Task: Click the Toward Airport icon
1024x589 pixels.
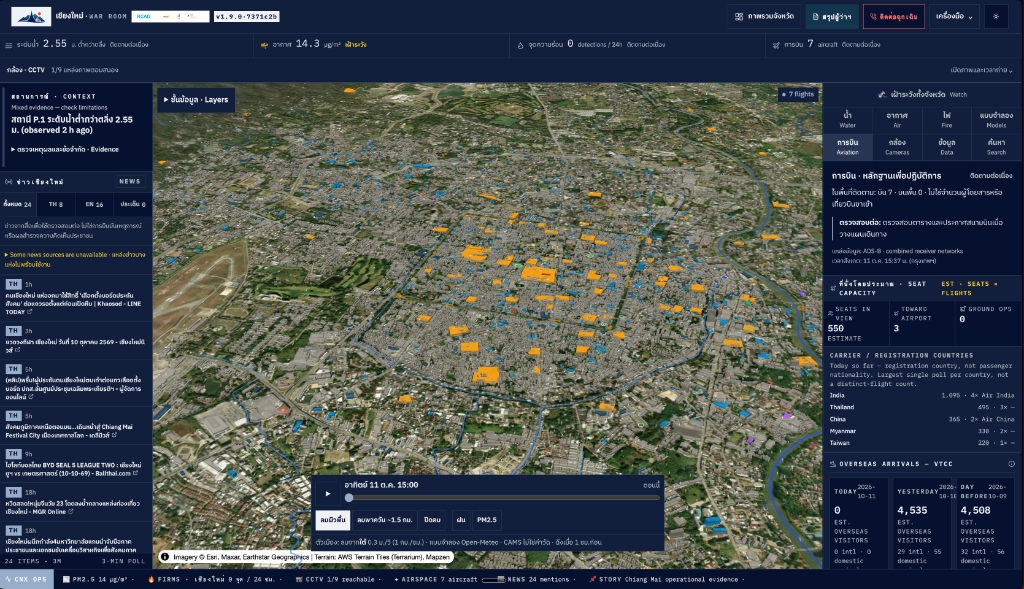Action: 895,313
